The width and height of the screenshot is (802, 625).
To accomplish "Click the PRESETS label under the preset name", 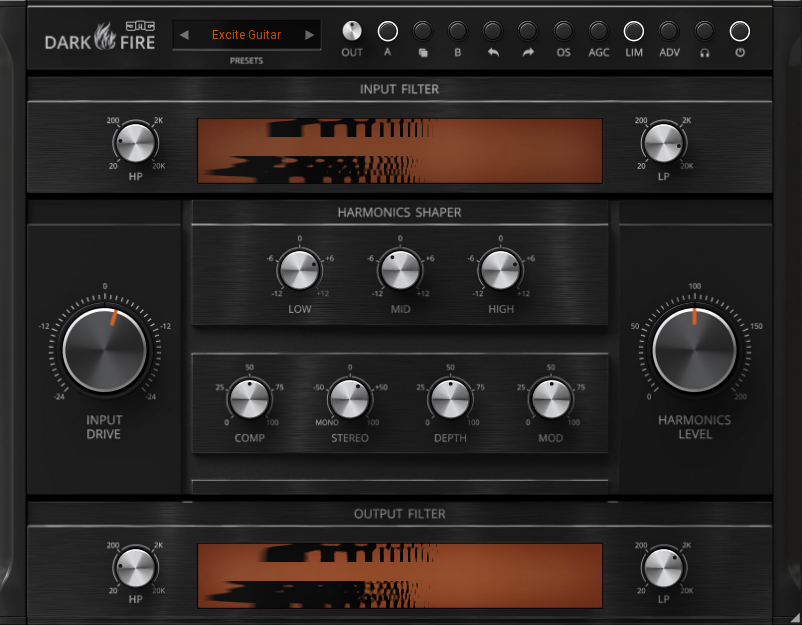I will pyautogui.click(x=246, y=60).
